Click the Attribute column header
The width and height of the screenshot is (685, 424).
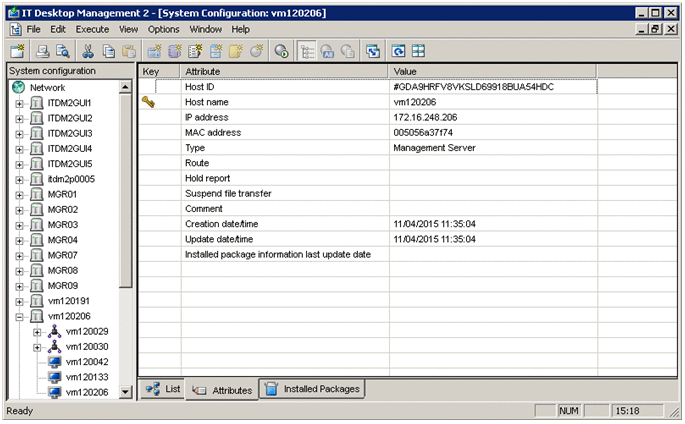pyautogui.click(x=283, y=72)
